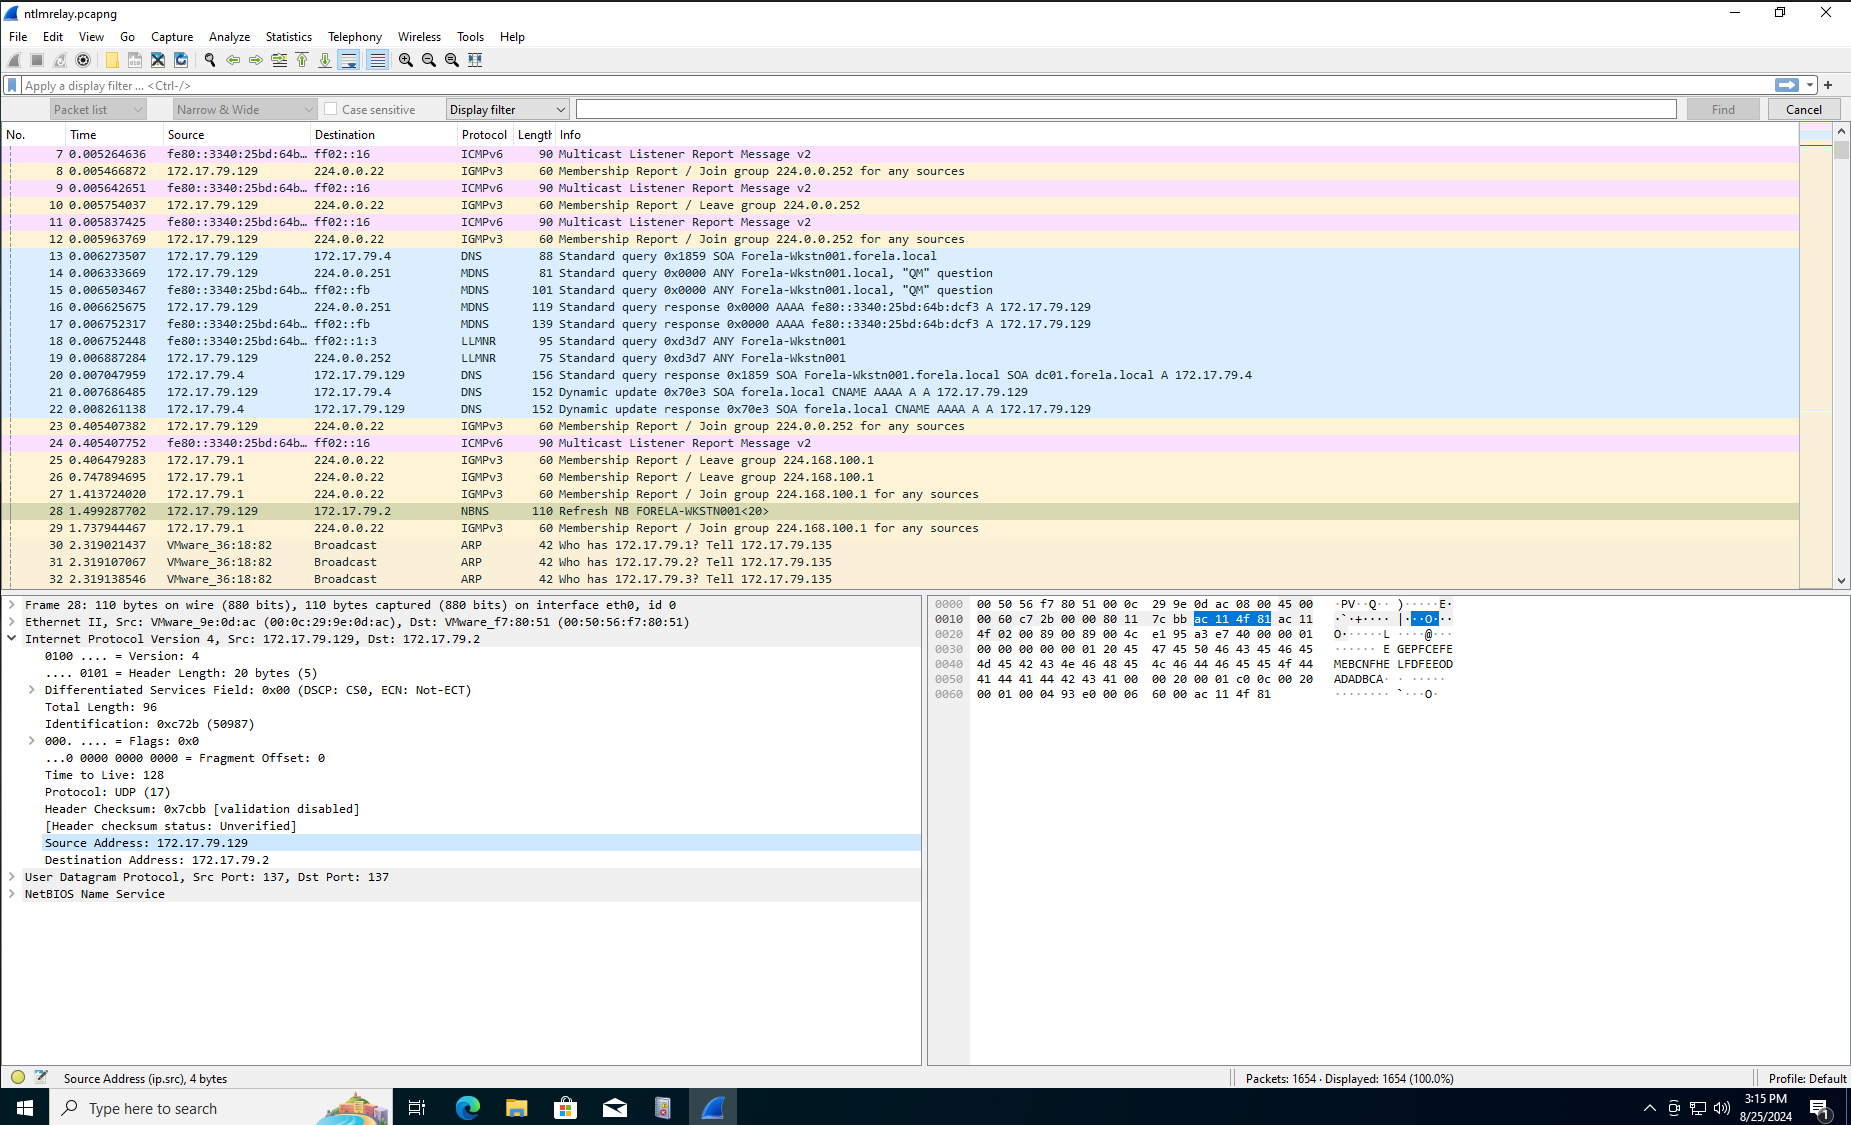Open the File menu
The width and height of the screenshot is (1851, 1125).
pos(18,37)
